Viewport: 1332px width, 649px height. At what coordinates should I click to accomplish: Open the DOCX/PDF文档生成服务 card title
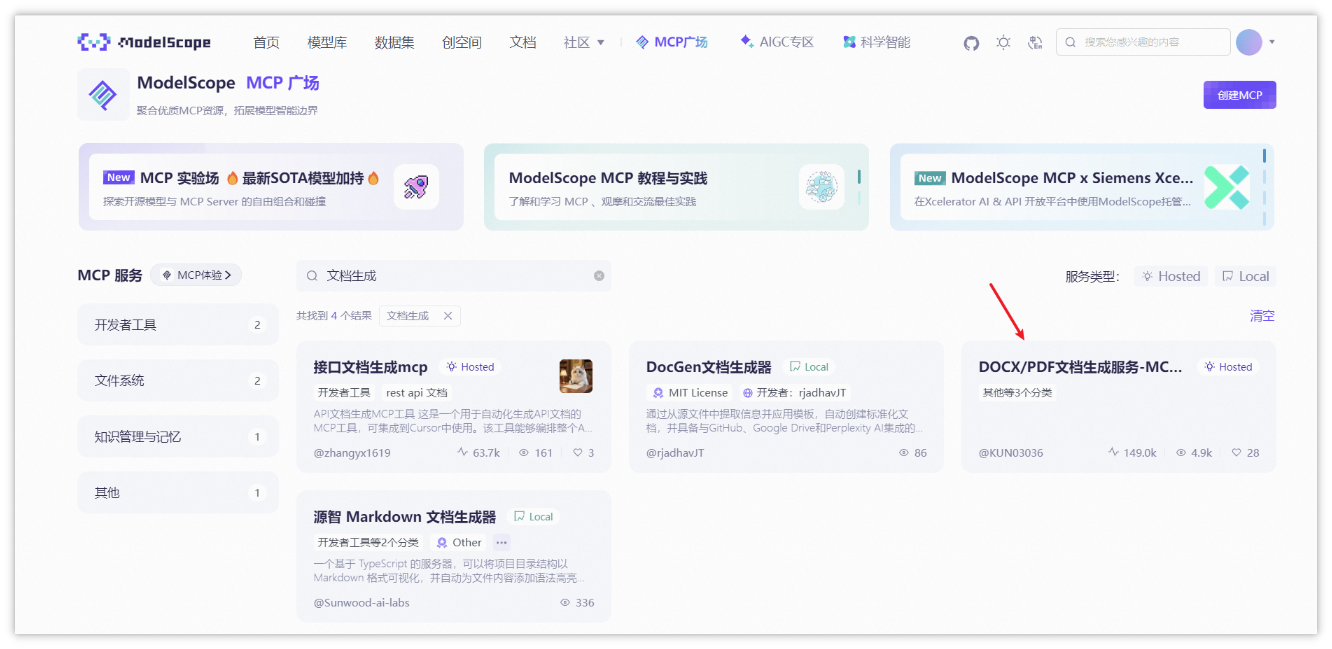[1080, 367]
